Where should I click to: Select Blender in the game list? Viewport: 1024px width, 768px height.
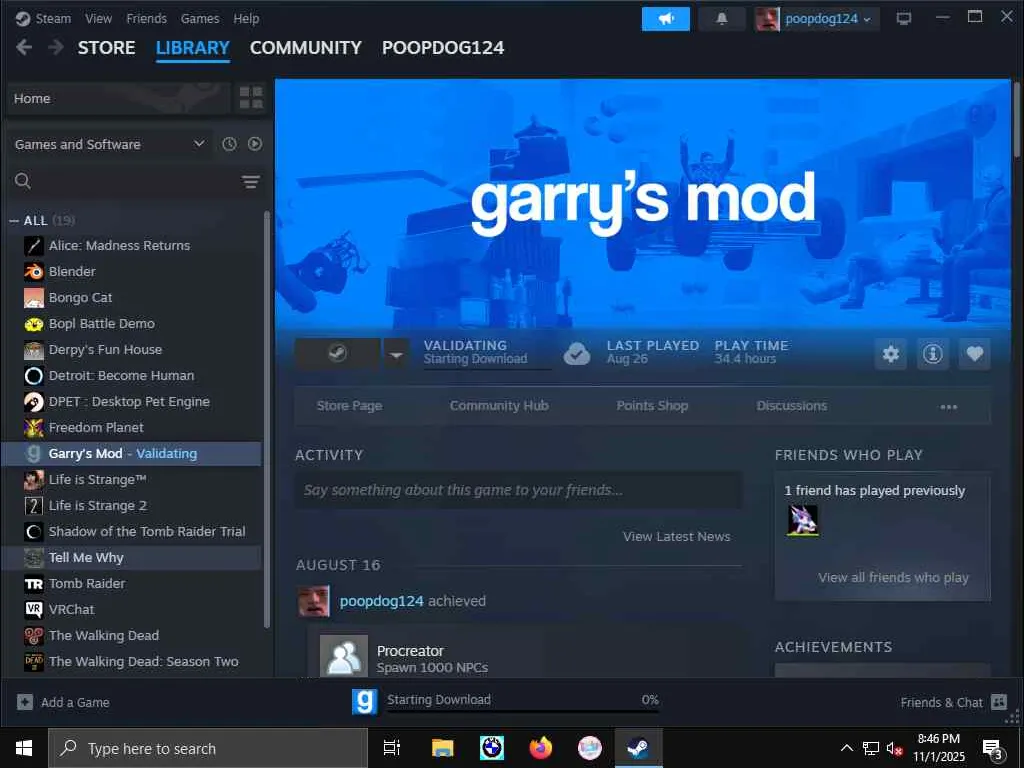click(x=132, y=272)
